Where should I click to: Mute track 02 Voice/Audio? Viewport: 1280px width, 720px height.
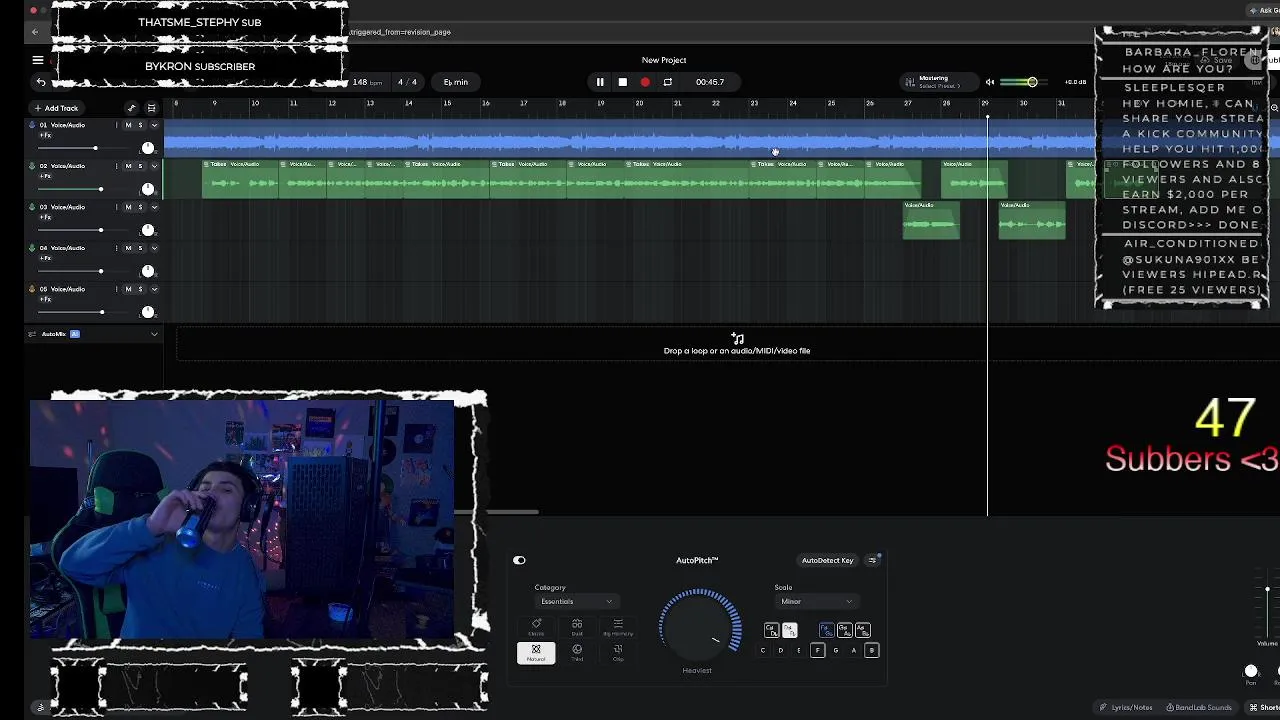(x=128, y=166)
